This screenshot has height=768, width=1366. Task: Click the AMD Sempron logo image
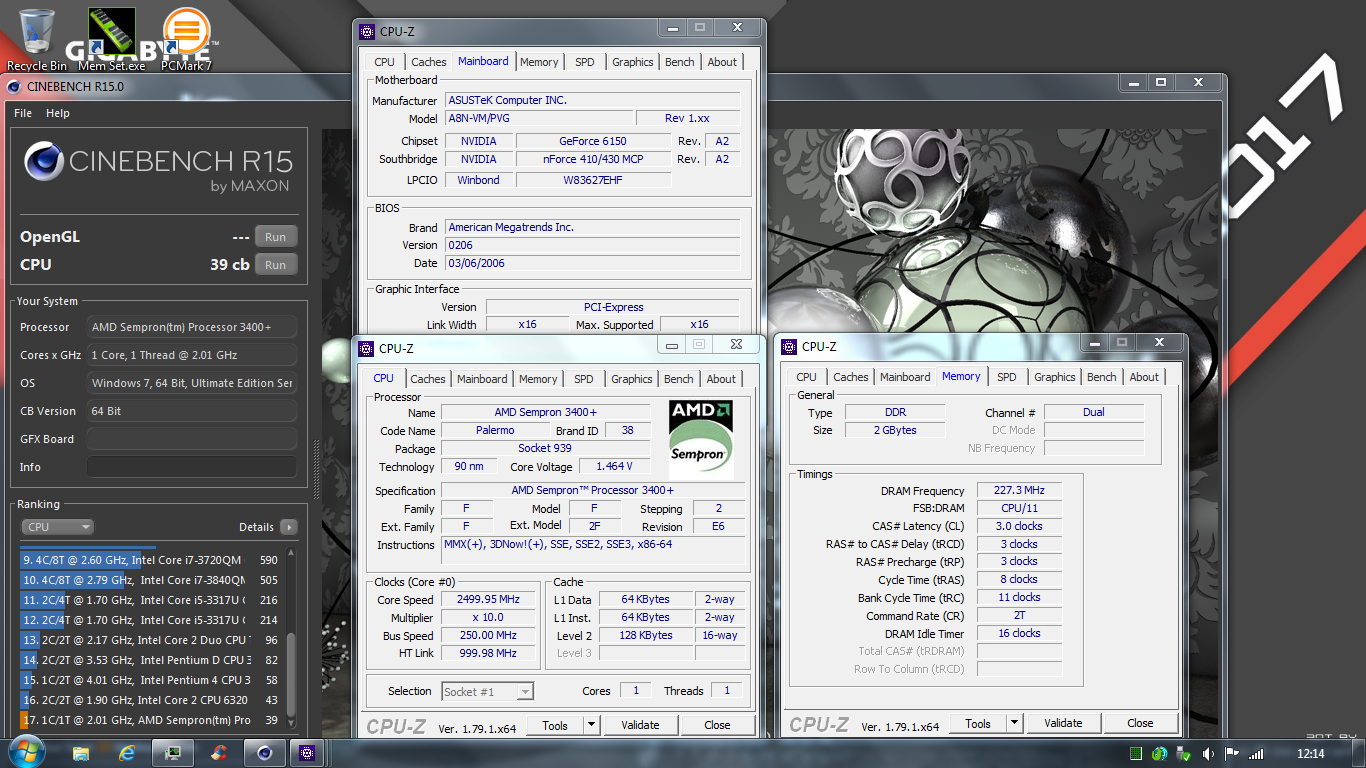(x=701, y=440)
